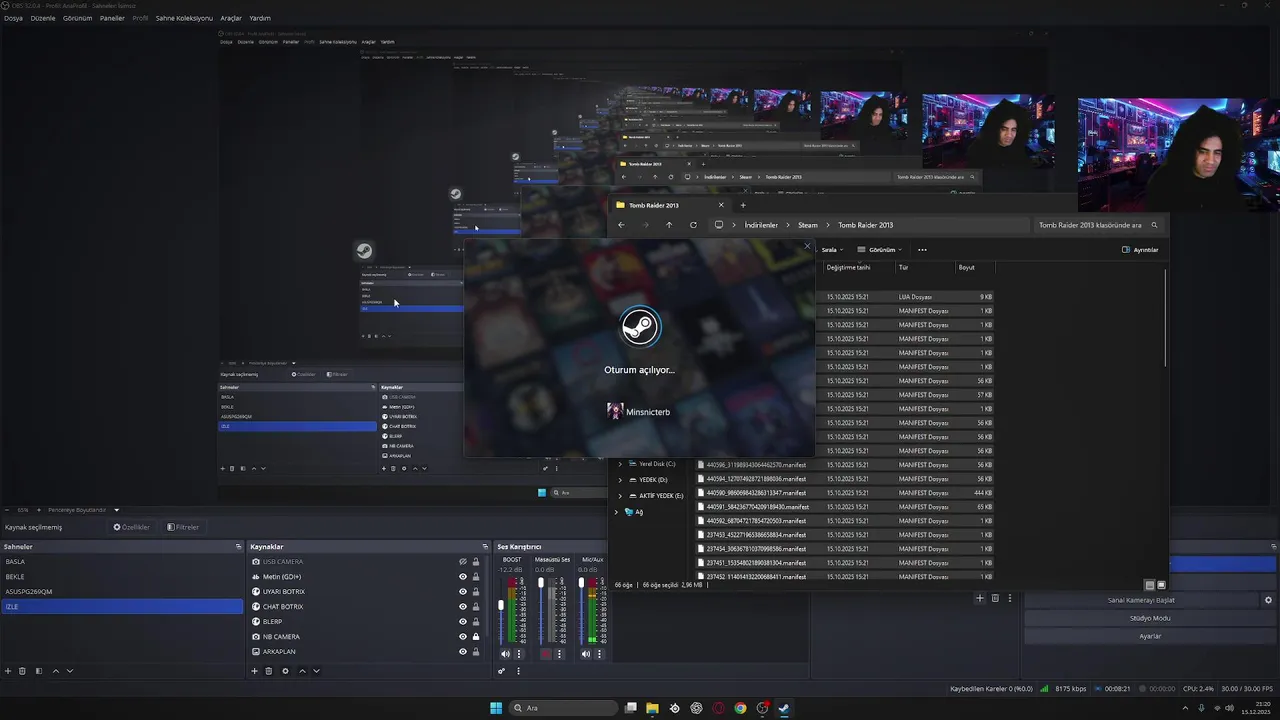Click refresh icon in Explorer window
Image resolution: width=1280 pixels, height=720 pixels.
click(693, 225)
